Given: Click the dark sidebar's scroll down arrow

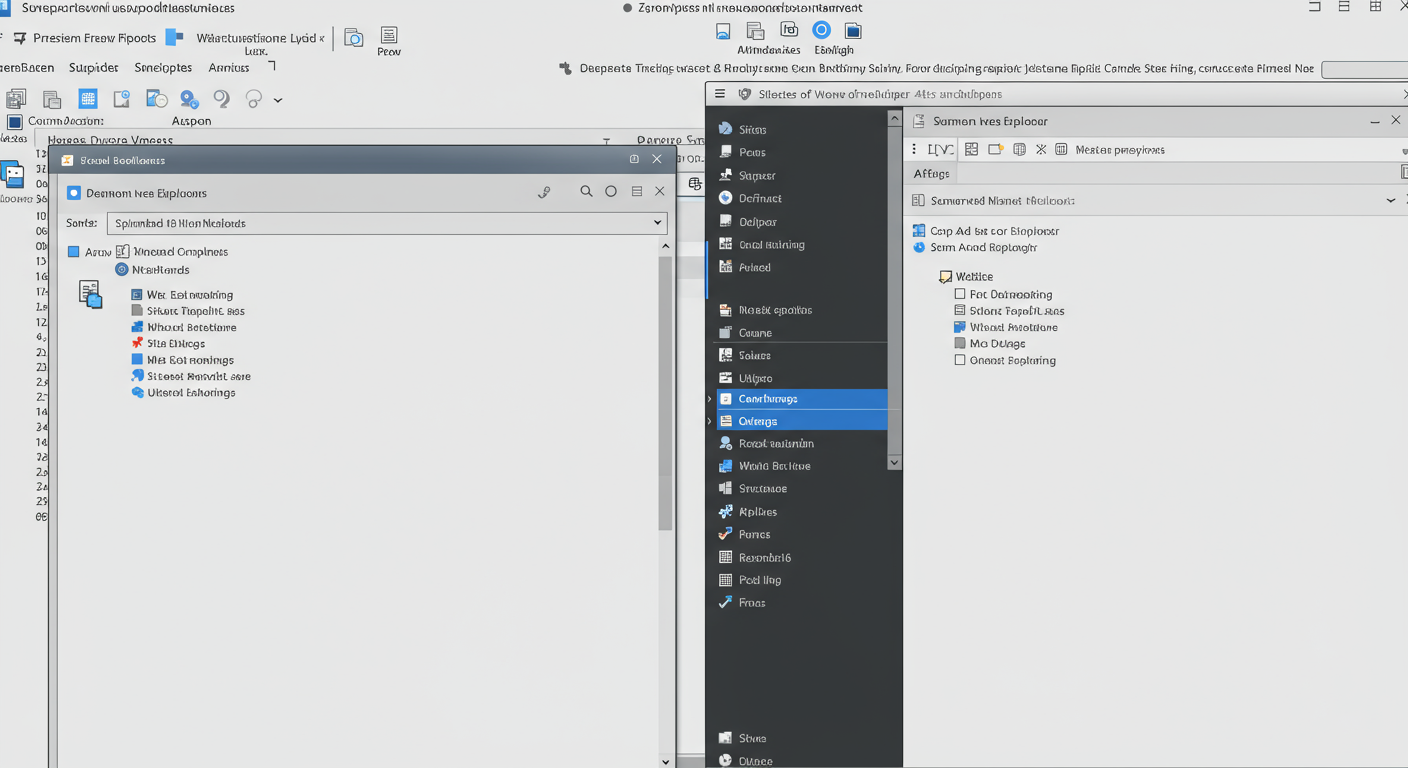Looking at the screenshot, I should click(894, 463).
